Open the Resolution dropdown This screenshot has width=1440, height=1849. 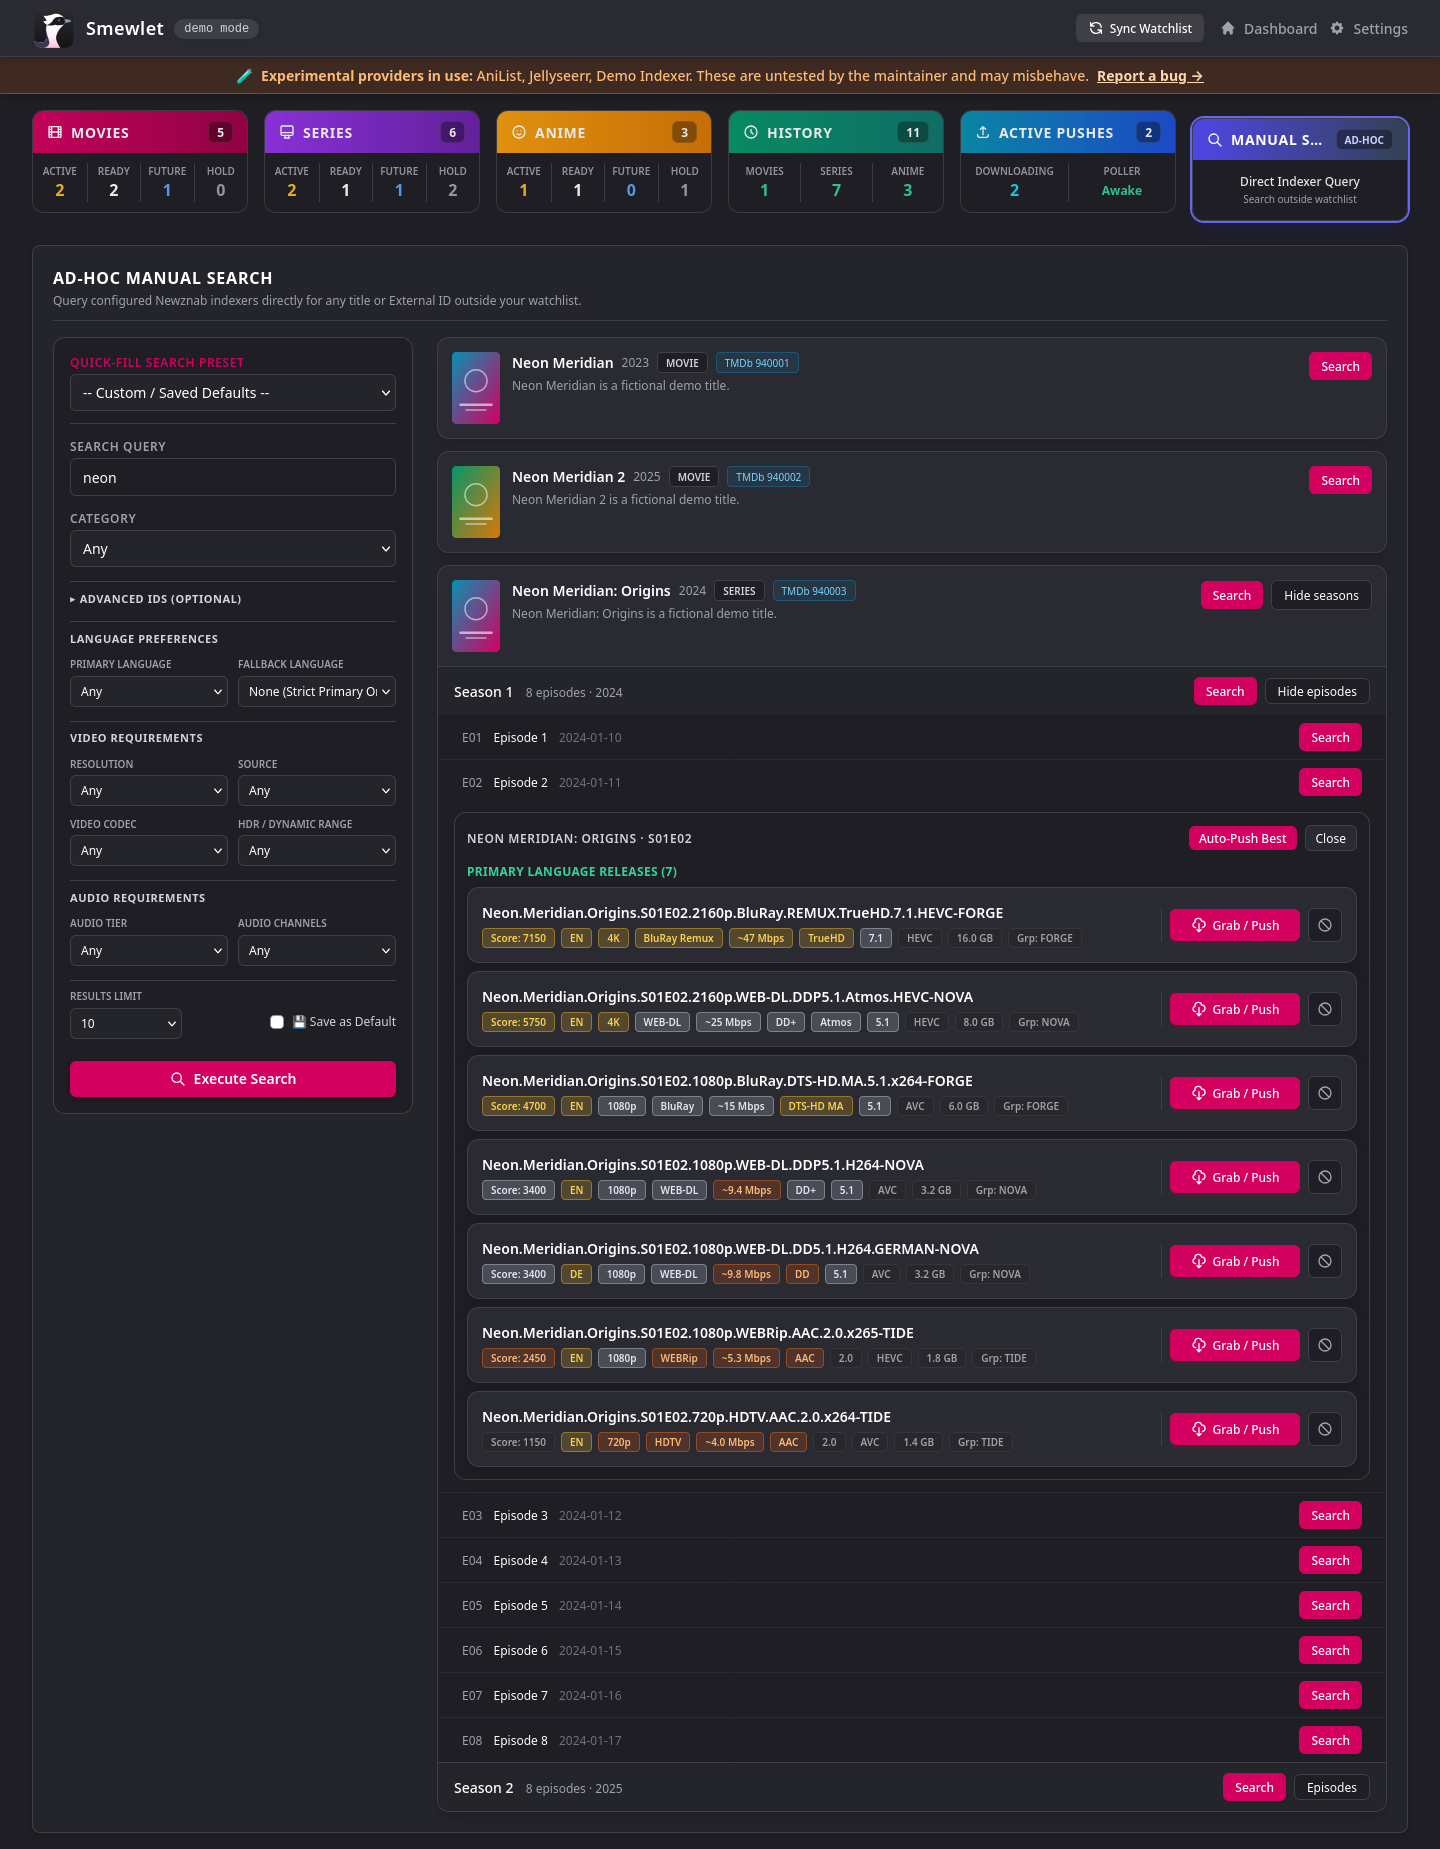149,790
